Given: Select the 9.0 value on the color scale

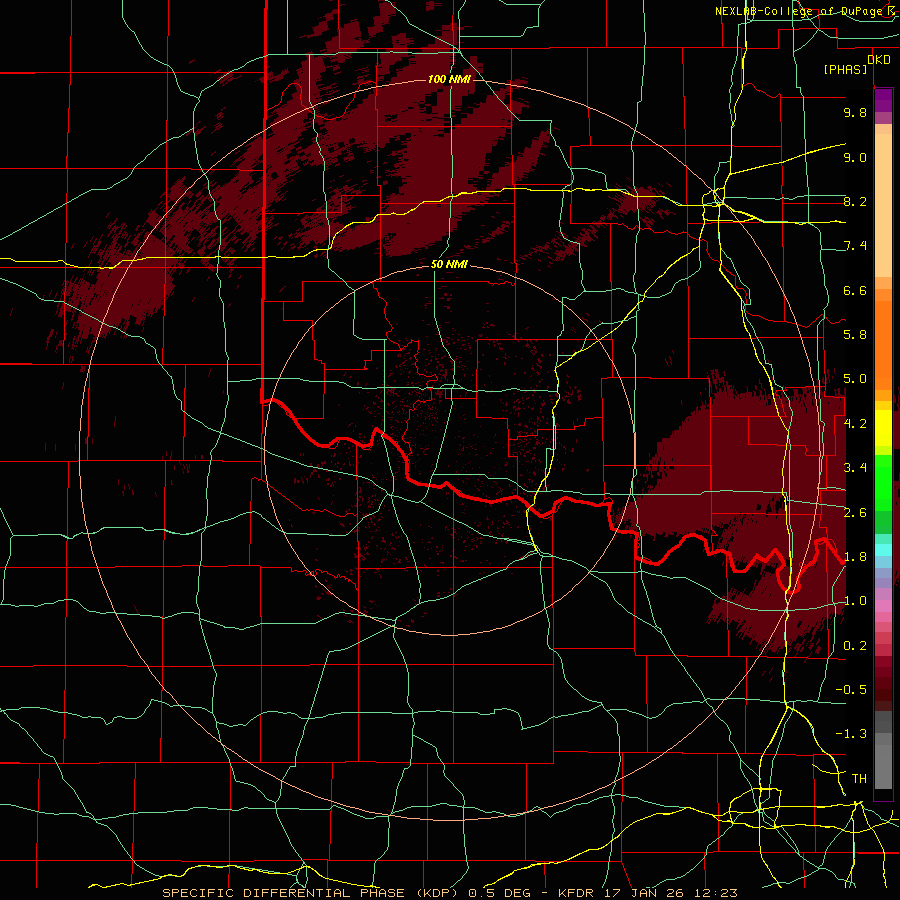Looking at the screenshot, I should [855, 157].
